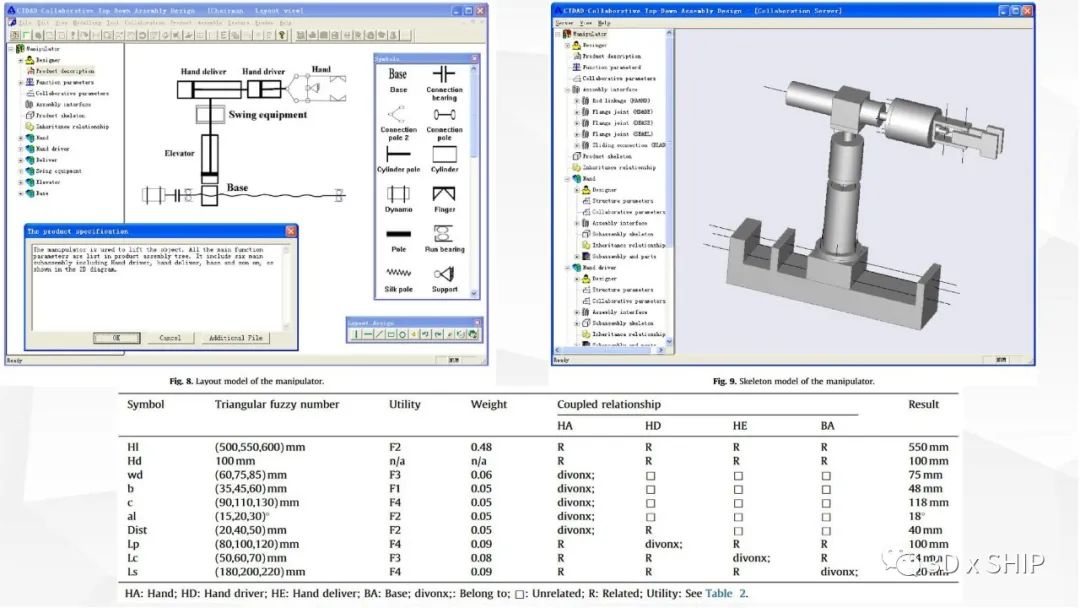This screenshot has height=608, width=1080.
Task: Select the Connection bearing symbol
Action: click(x=444, y=83)
